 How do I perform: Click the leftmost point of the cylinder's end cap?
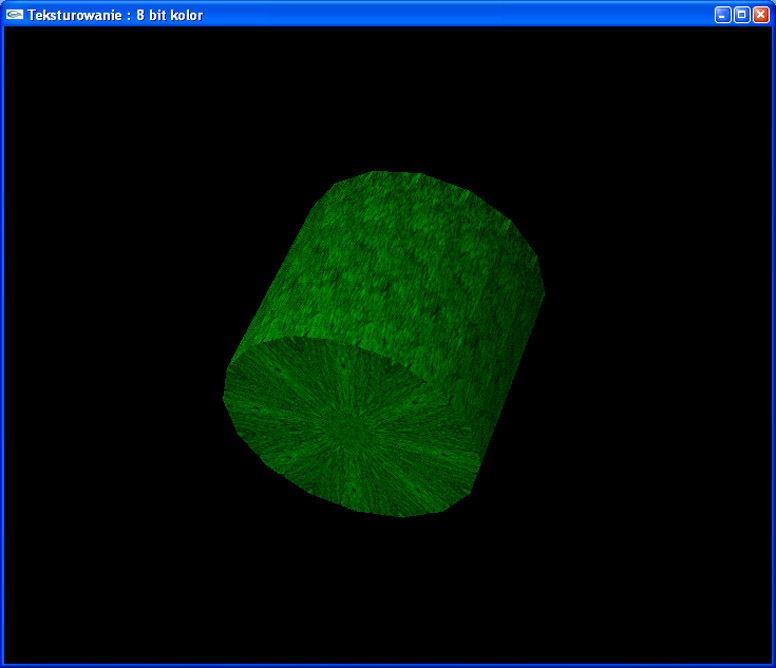(x=224, y=397)
